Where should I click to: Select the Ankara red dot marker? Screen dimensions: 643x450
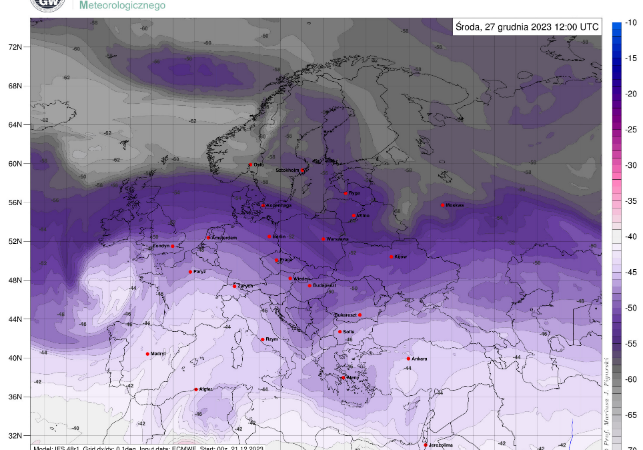pyautogui.click(x=408, y=359)
